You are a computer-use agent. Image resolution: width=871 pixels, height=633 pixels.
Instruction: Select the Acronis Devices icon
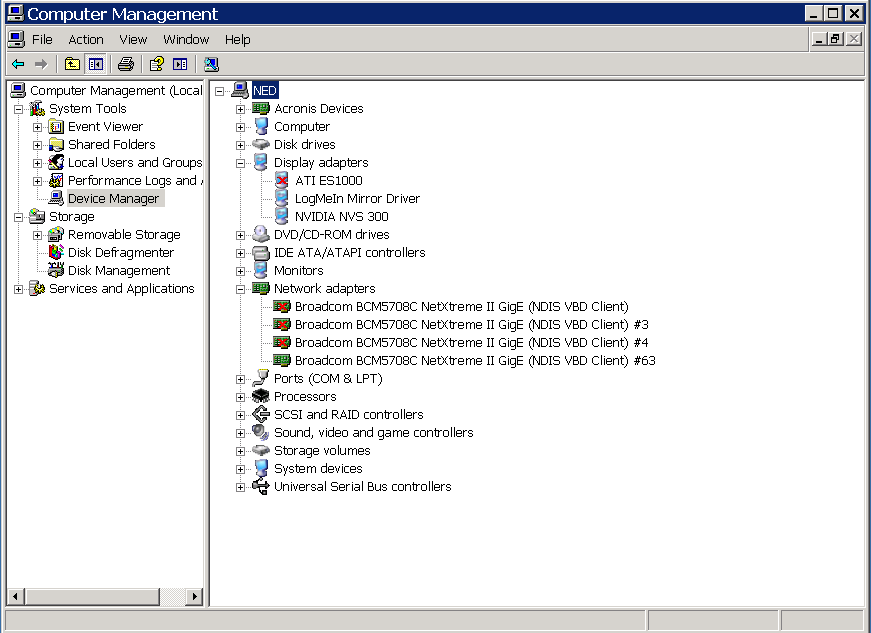click(x=261, y=109)
